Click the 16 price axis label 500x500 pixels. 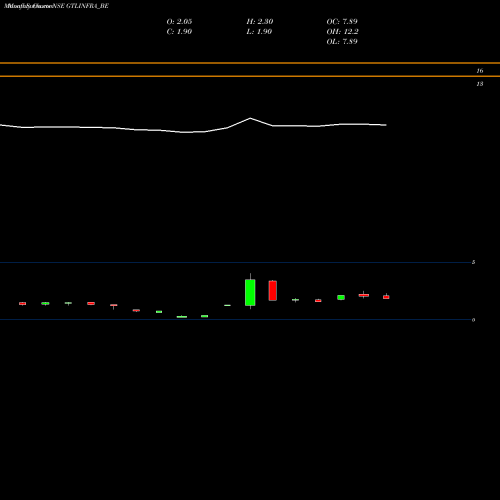pos(480,71)
